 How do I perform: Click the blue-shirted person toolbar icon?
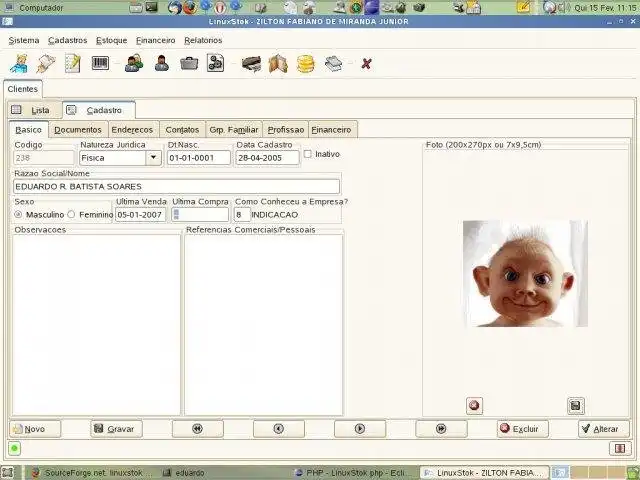[x=19, y=64]
